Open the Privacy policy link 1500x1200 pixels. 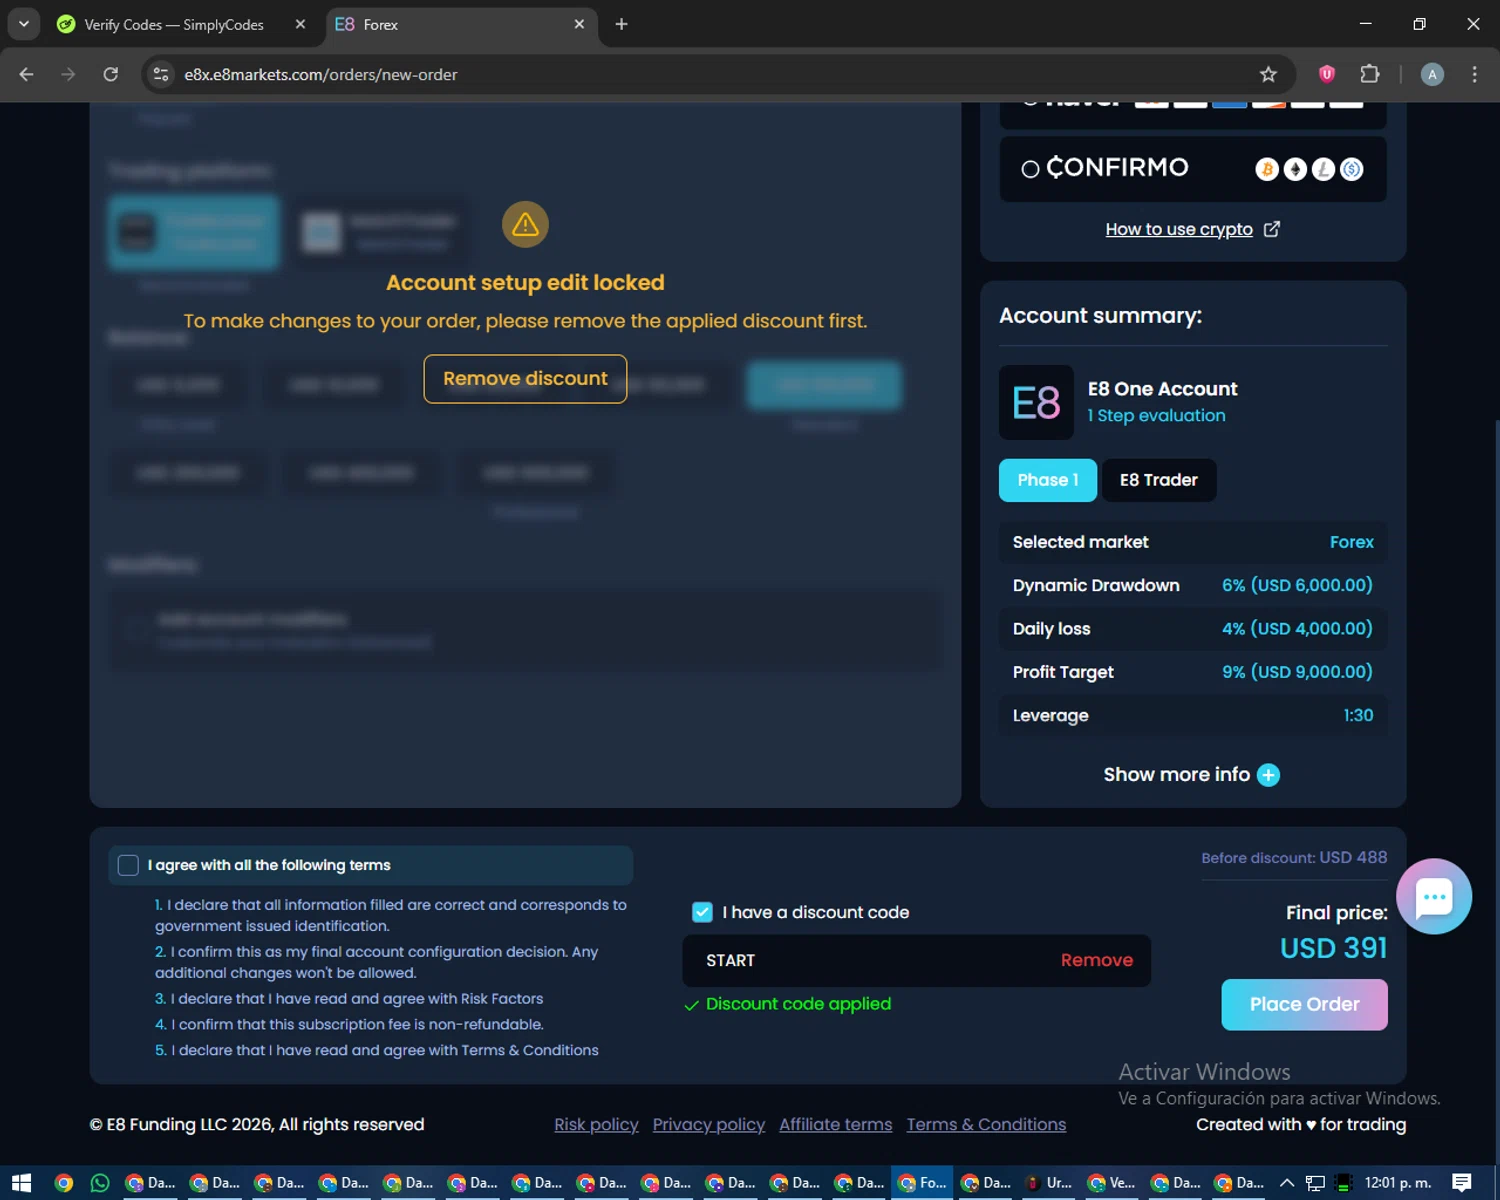708,1125
